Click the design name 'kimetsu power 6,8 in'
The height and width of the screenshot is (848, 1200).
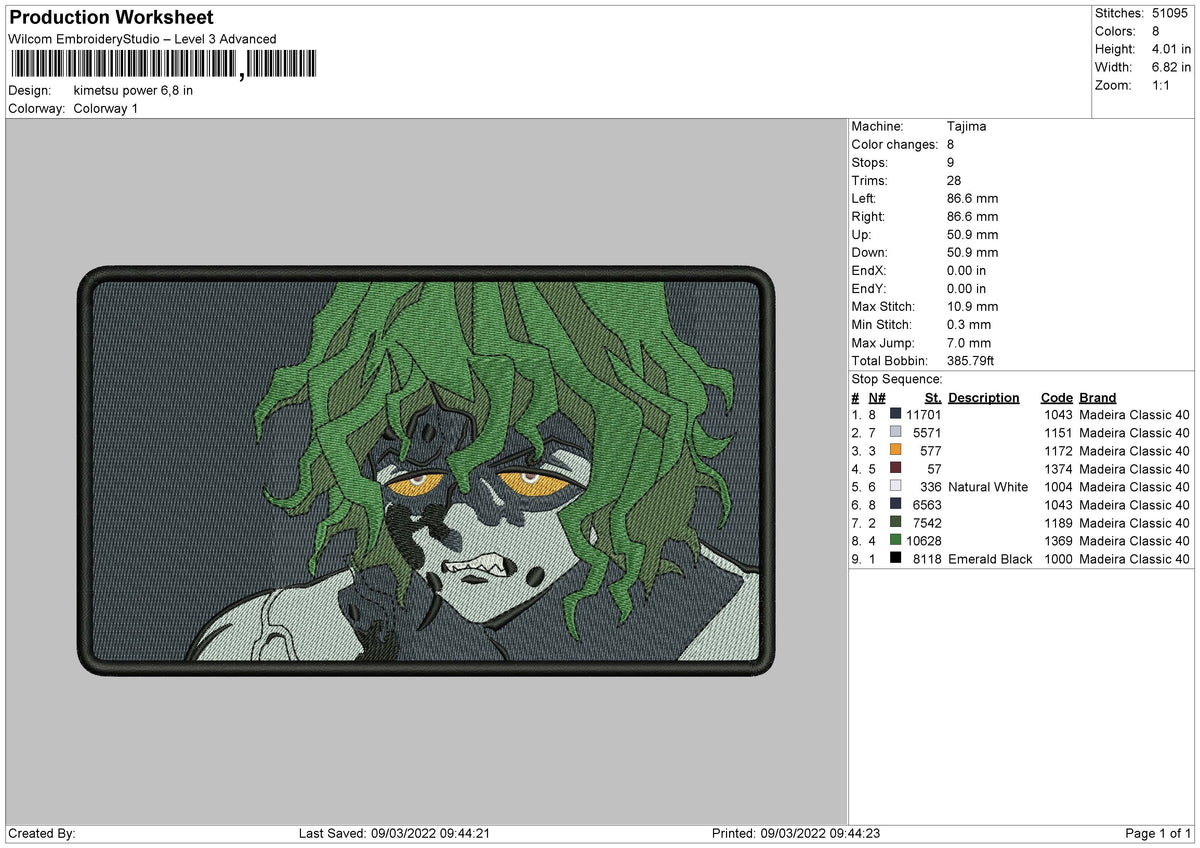tap(133, 90)
